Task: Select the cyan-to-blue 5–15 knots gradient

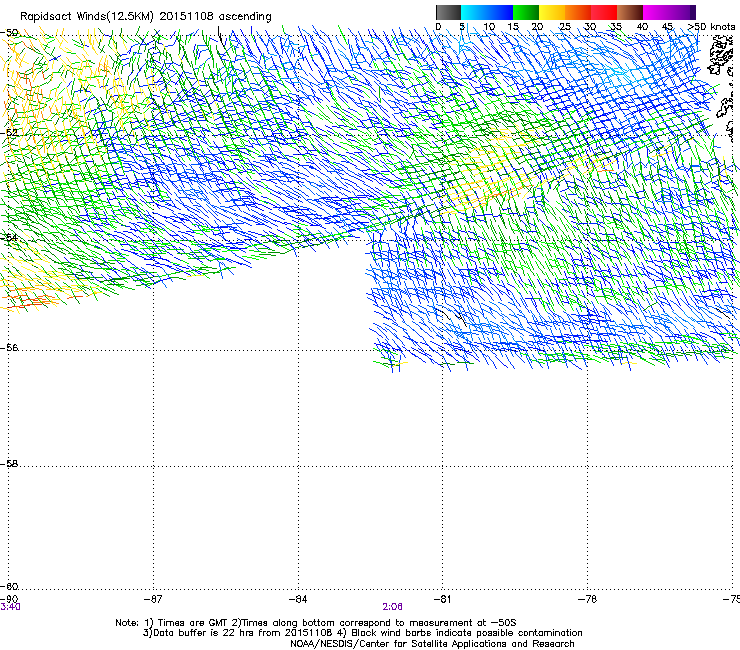Action: click(x=487, y=12)
